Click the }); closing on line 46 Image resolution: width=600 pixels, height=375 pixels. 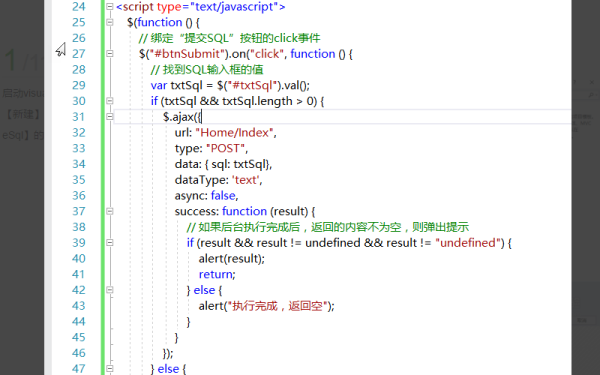pyautogui.click(x=168, y=353)
